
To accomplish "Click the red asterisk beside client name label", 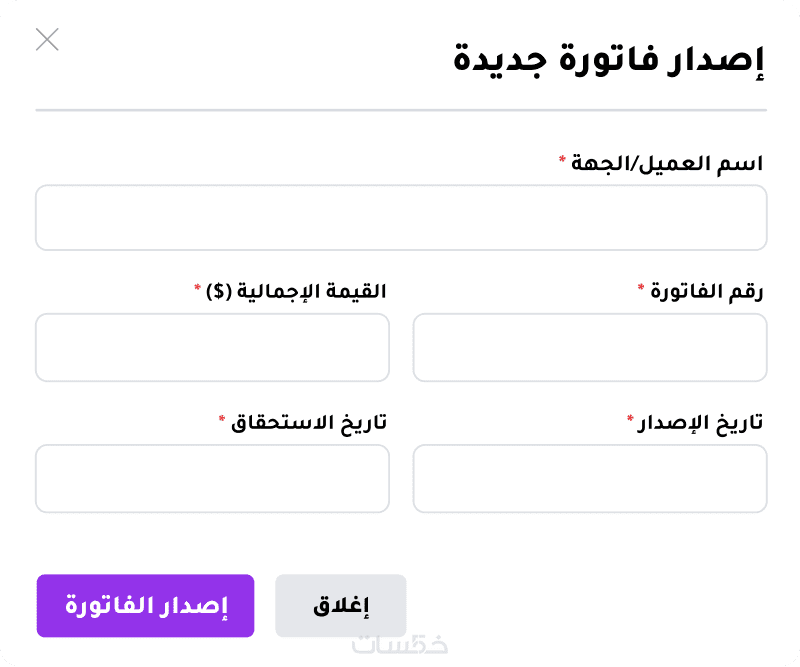I will click(562, 160).
